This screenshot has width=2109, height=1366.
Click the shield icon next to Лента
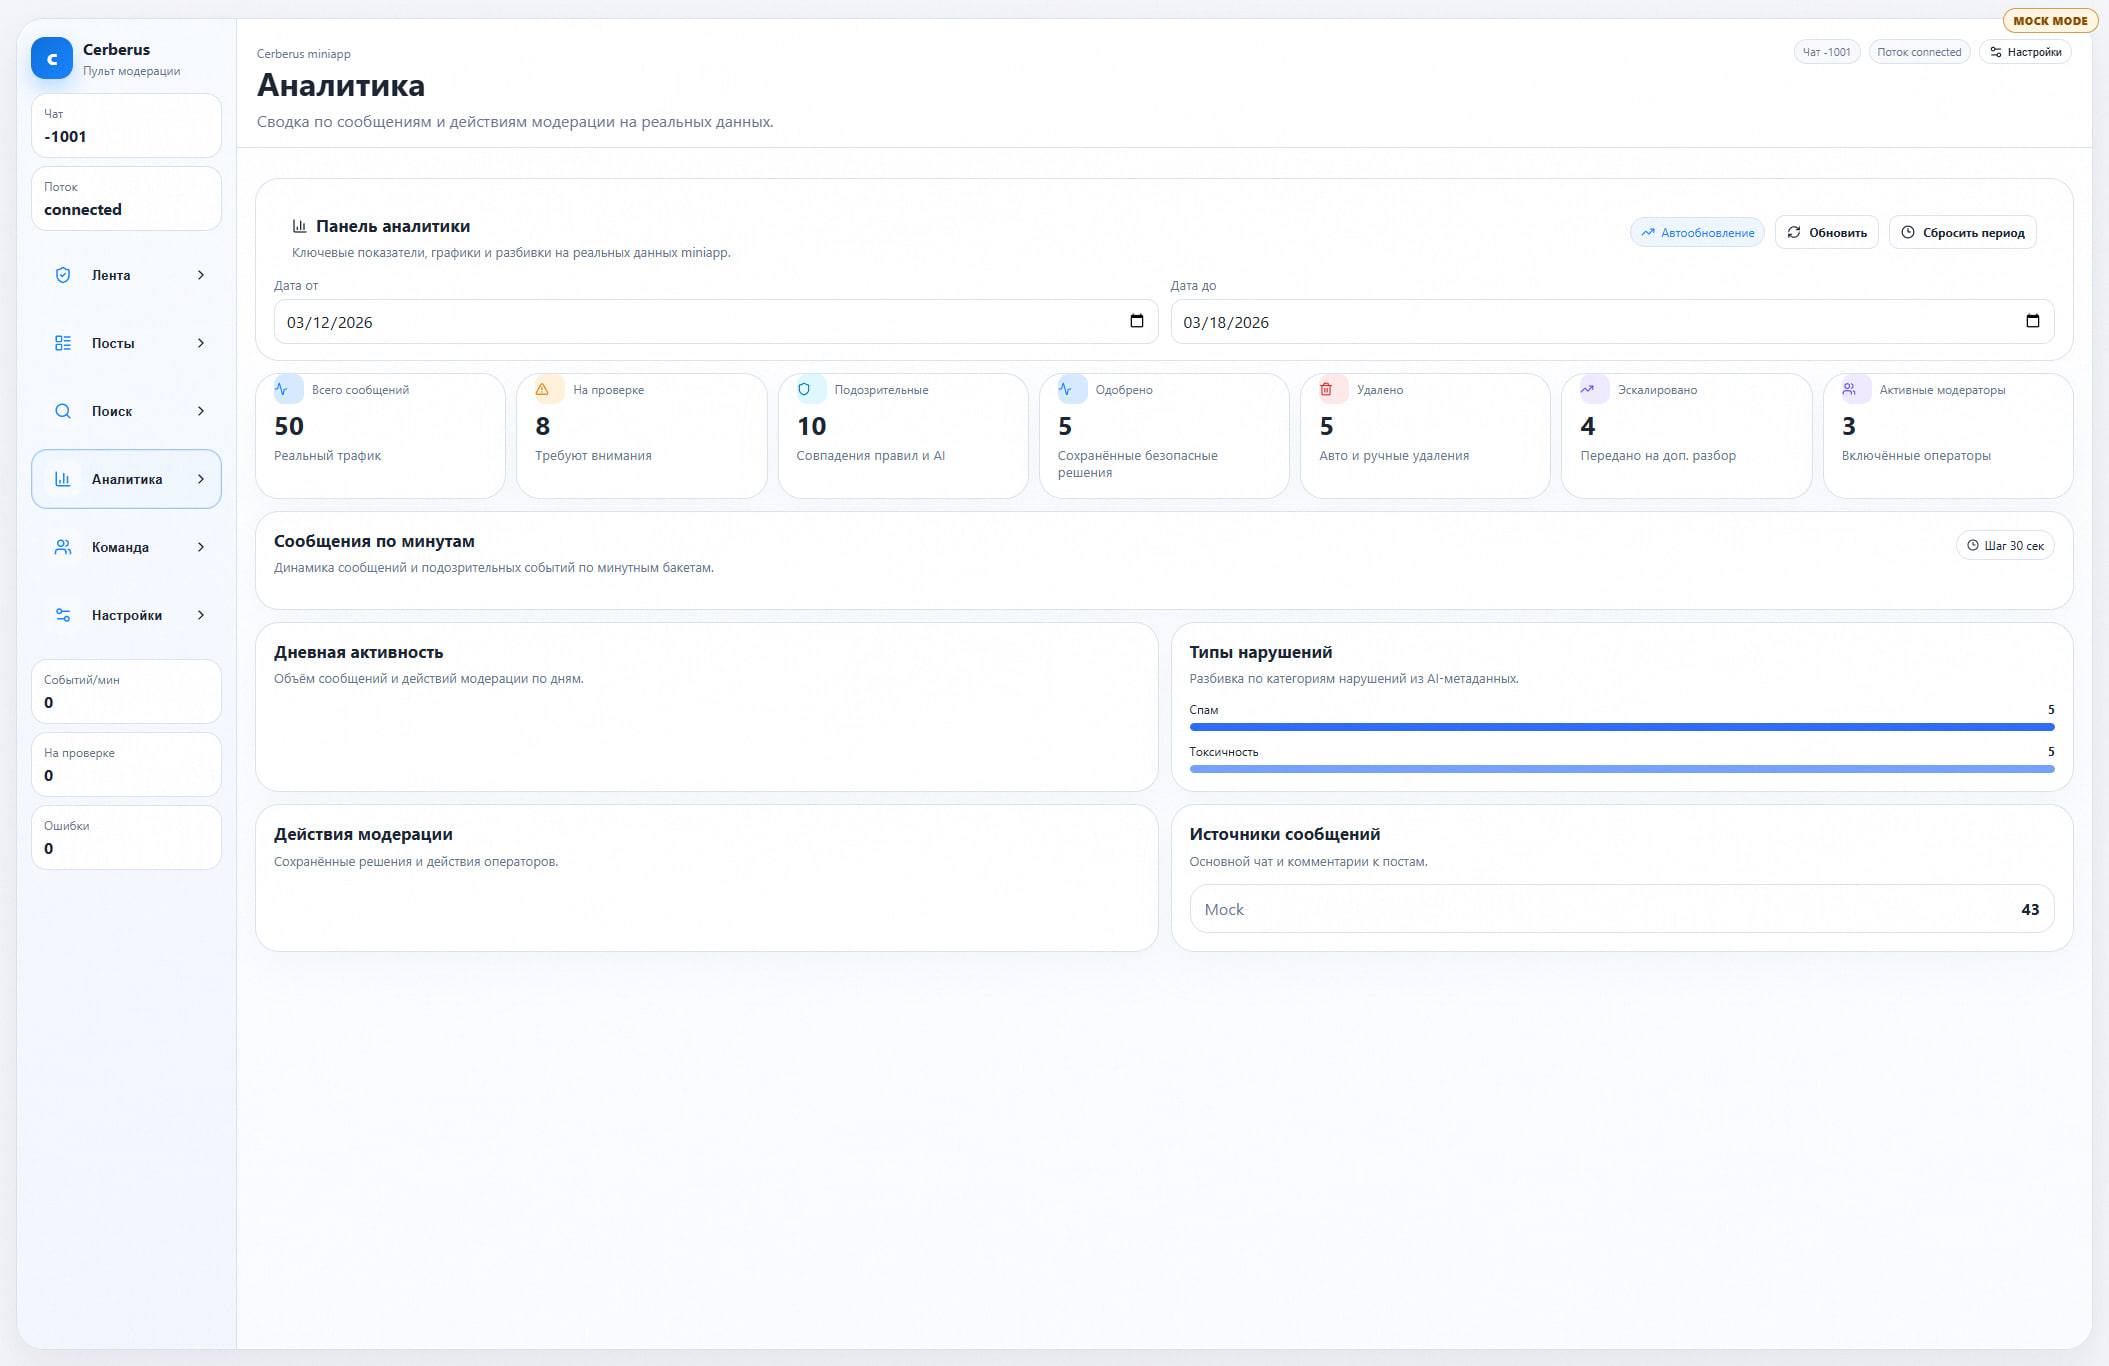point(63,275)
